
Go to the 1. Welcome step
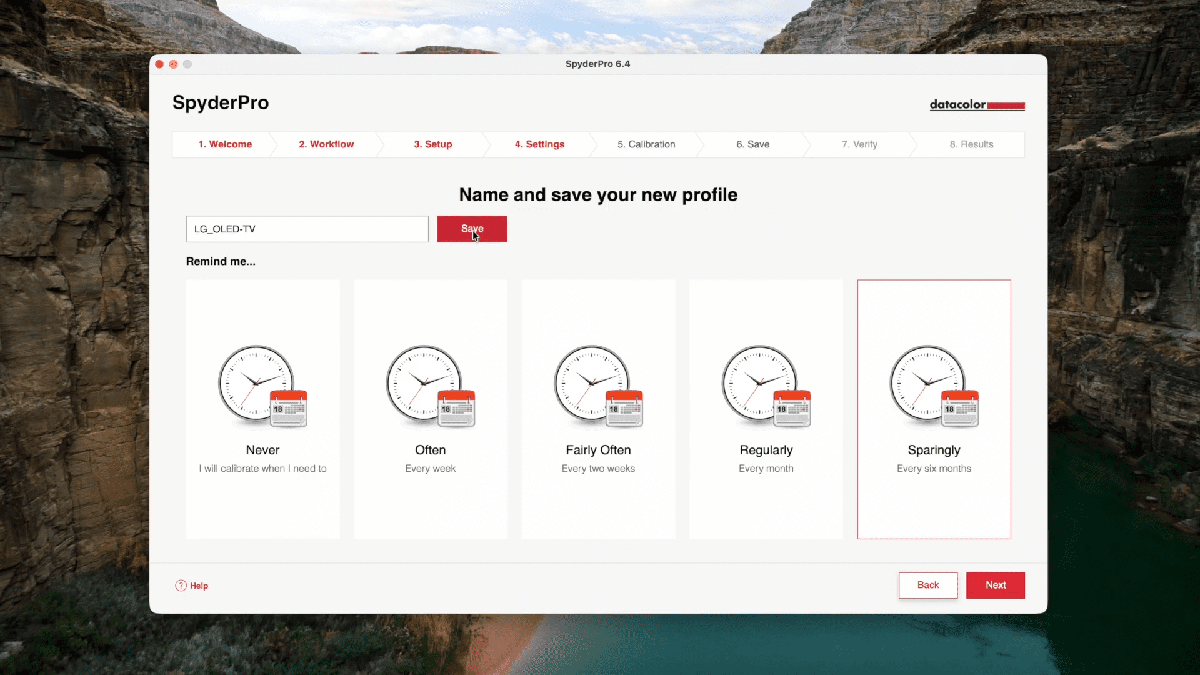tap(225, 145)
